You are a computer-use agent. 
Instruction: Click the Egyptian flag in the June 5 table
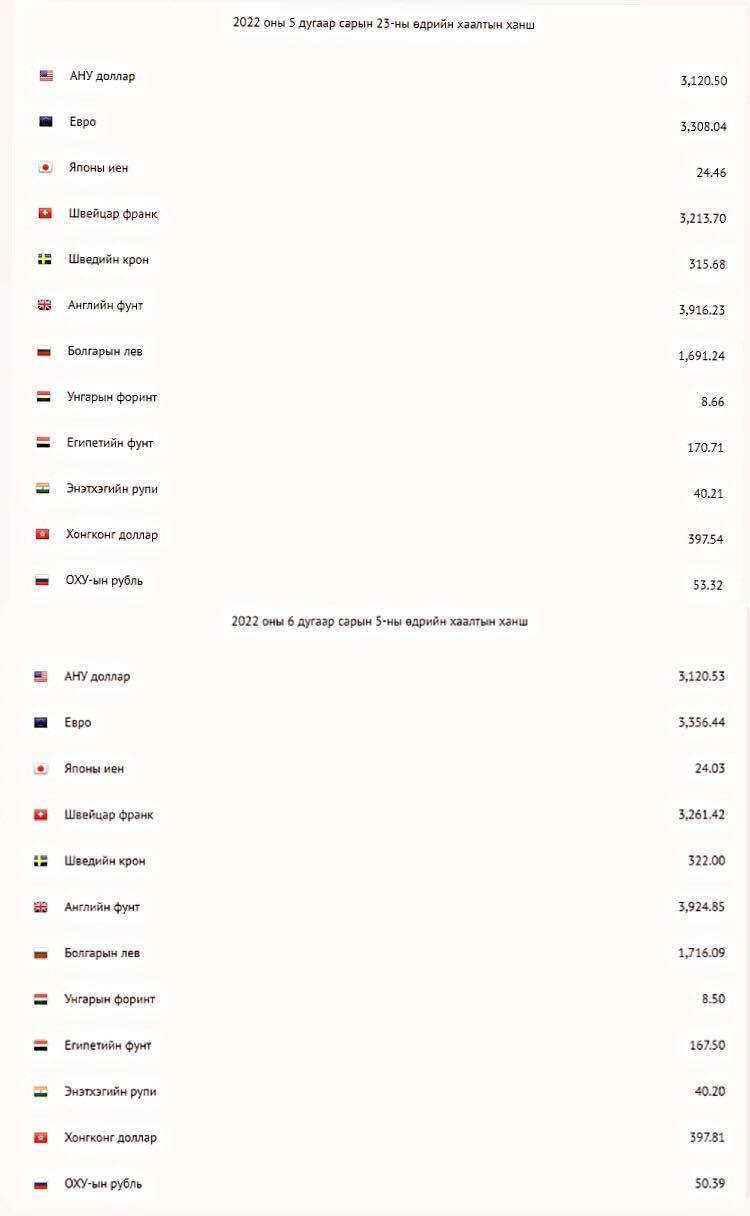[41, 1045]
